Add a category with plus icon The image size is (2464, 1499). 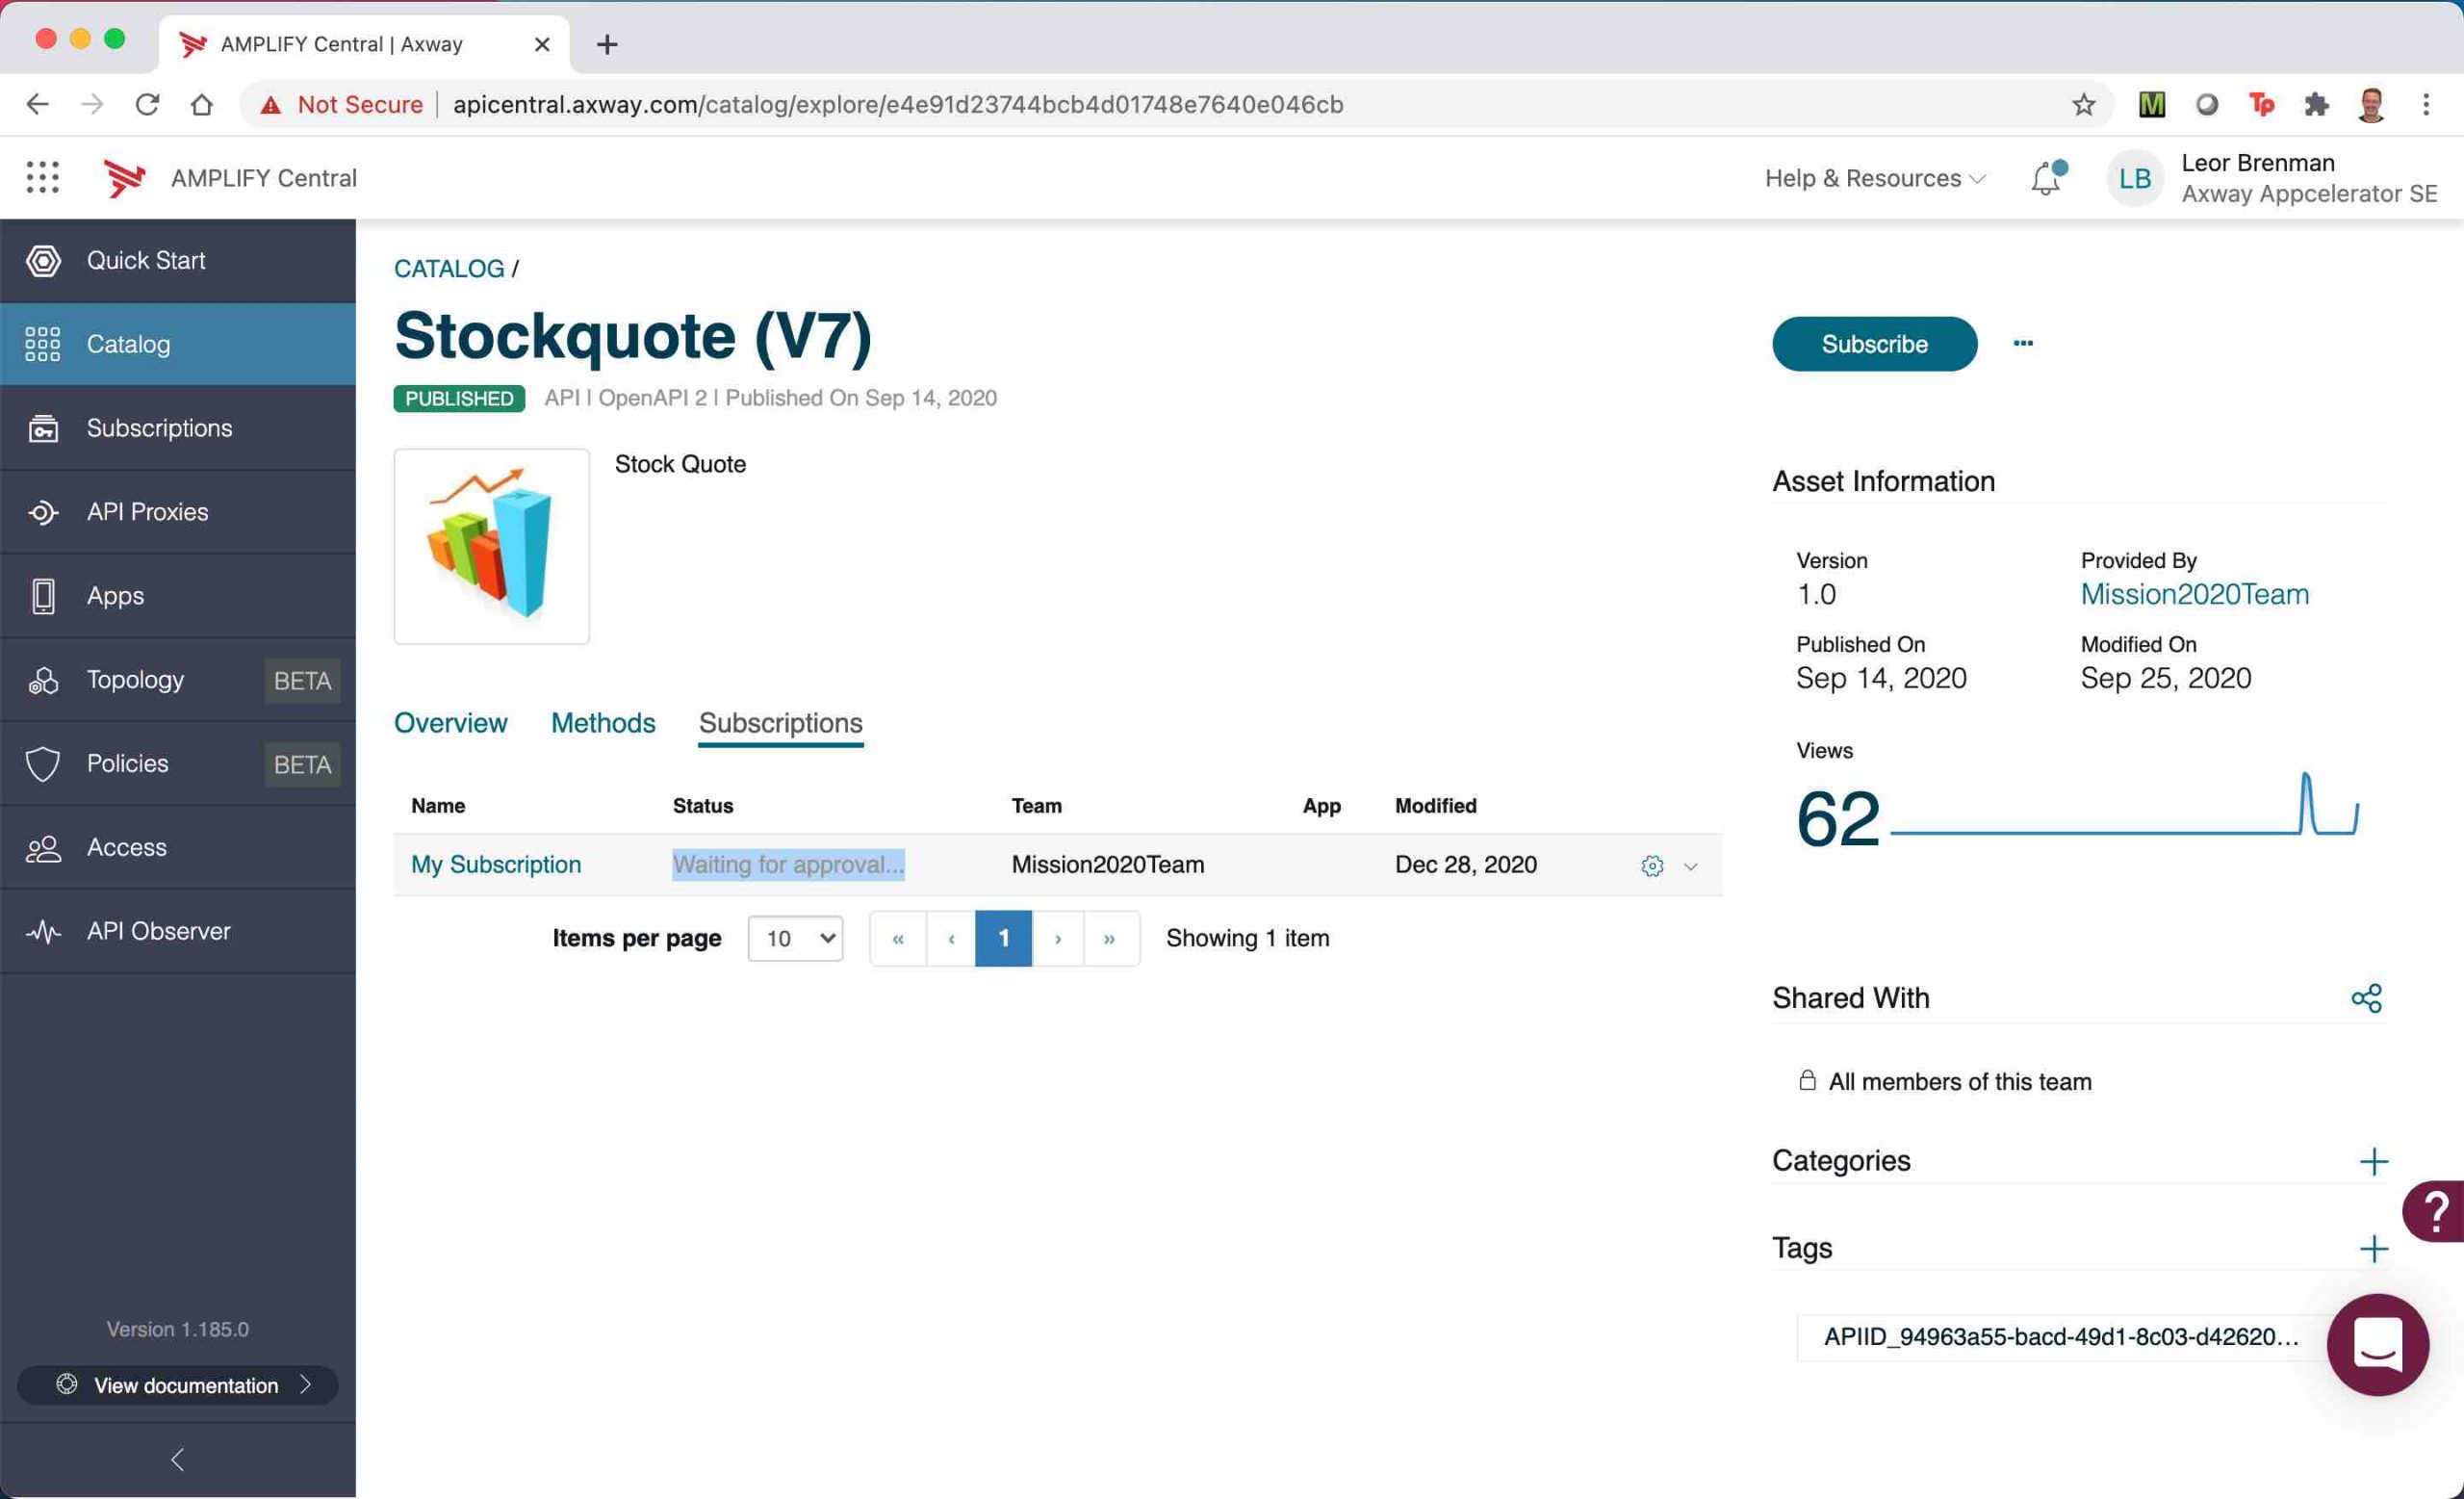2374,1161
